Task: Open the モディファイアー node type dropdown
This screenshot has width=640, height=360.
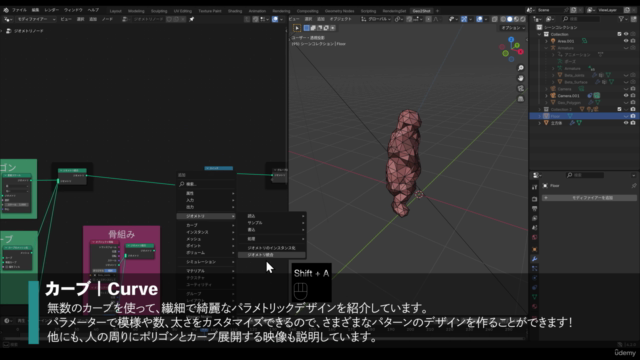Action: tap(36, 19)
